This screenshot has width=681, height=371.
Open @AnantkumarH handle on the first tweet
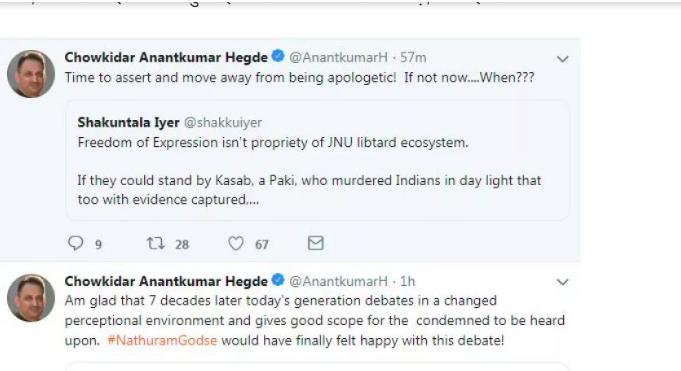(338, 57)
